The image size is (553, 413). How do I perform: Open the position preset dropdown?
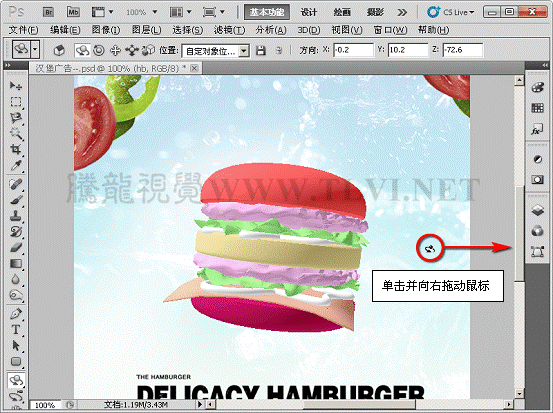pos(216,51)
